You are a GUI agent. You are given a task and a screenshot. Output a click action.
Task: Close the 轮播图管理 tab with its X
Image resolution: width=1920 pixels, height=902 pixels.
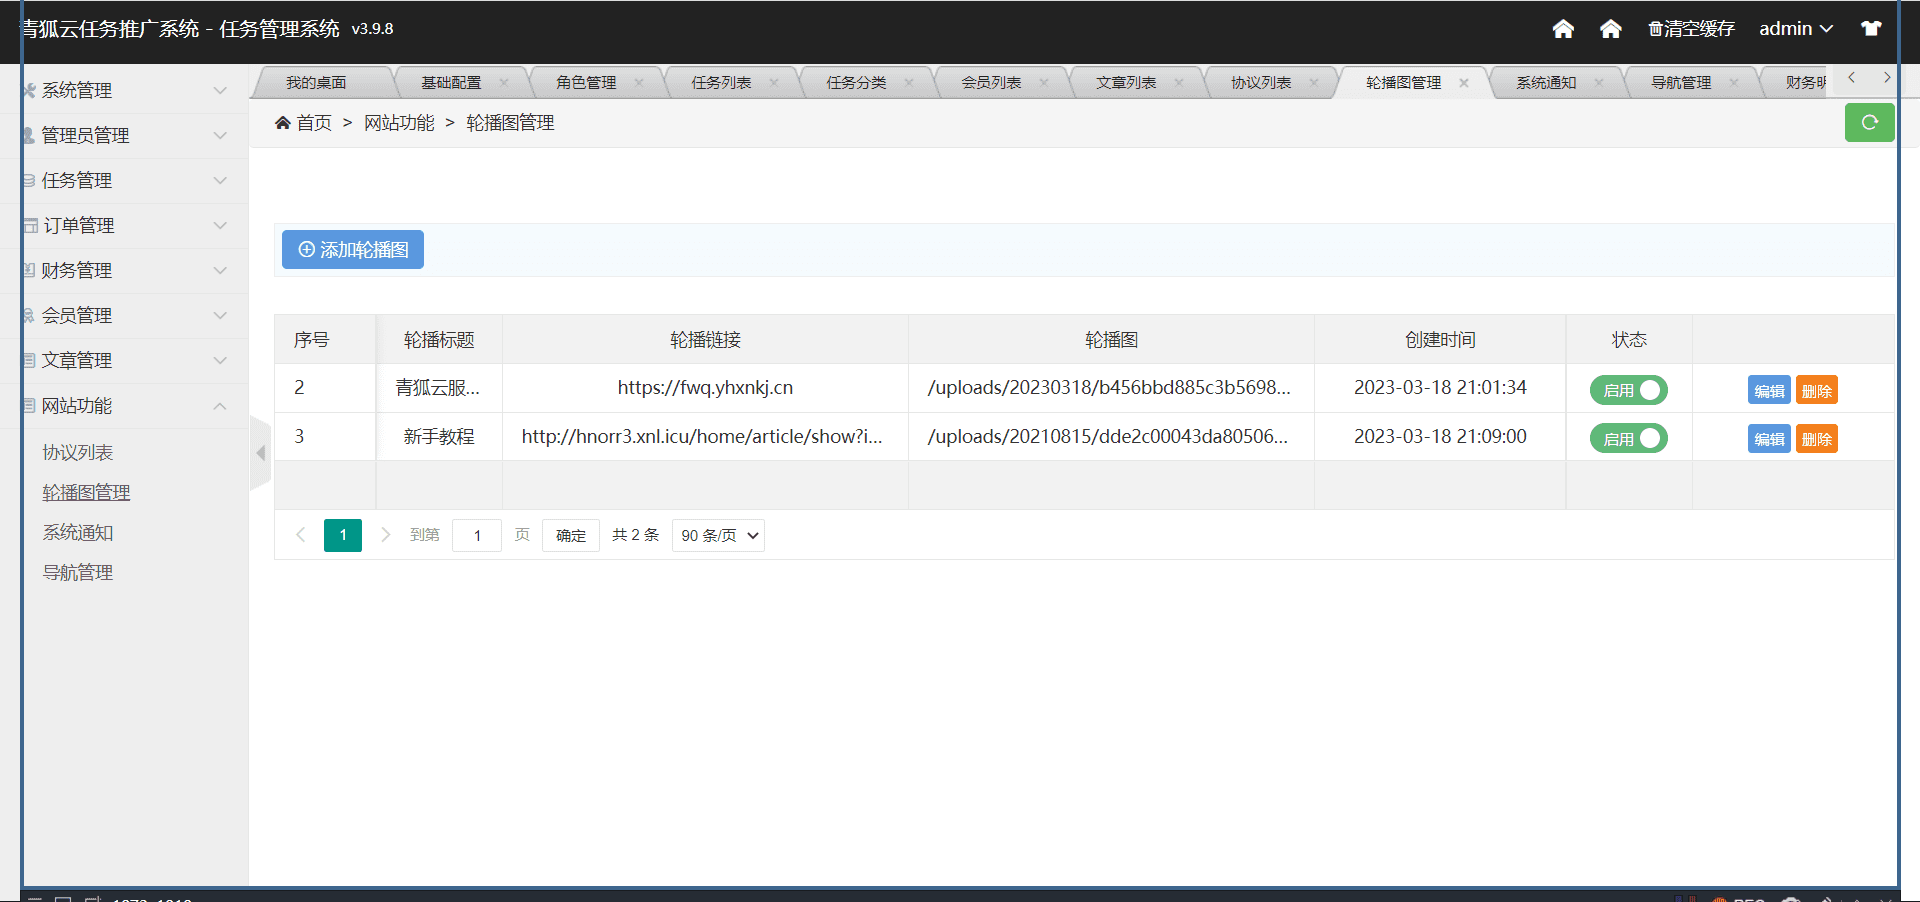pos(1464,83)
